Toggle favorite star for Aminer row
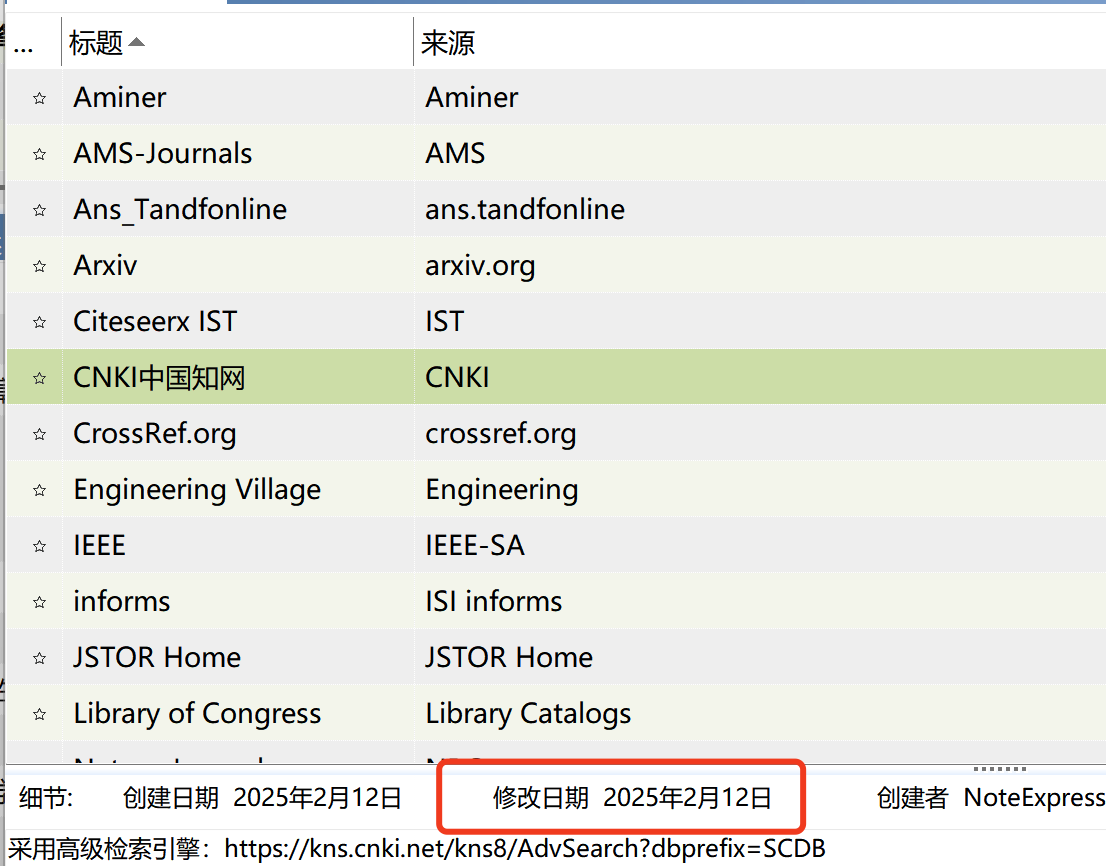Viewport: 1106px width, 866px height. click(40, 98)
